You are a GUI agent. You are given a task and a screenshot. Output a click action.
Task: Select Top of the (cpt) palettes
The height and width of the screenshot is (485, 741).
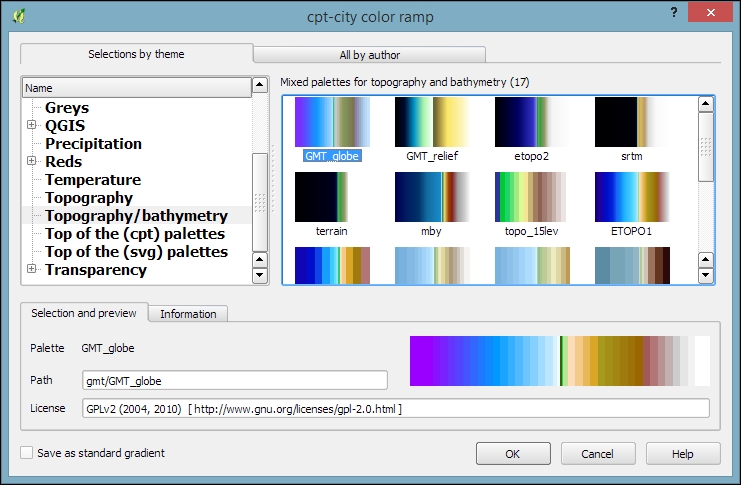coord(135,233)
